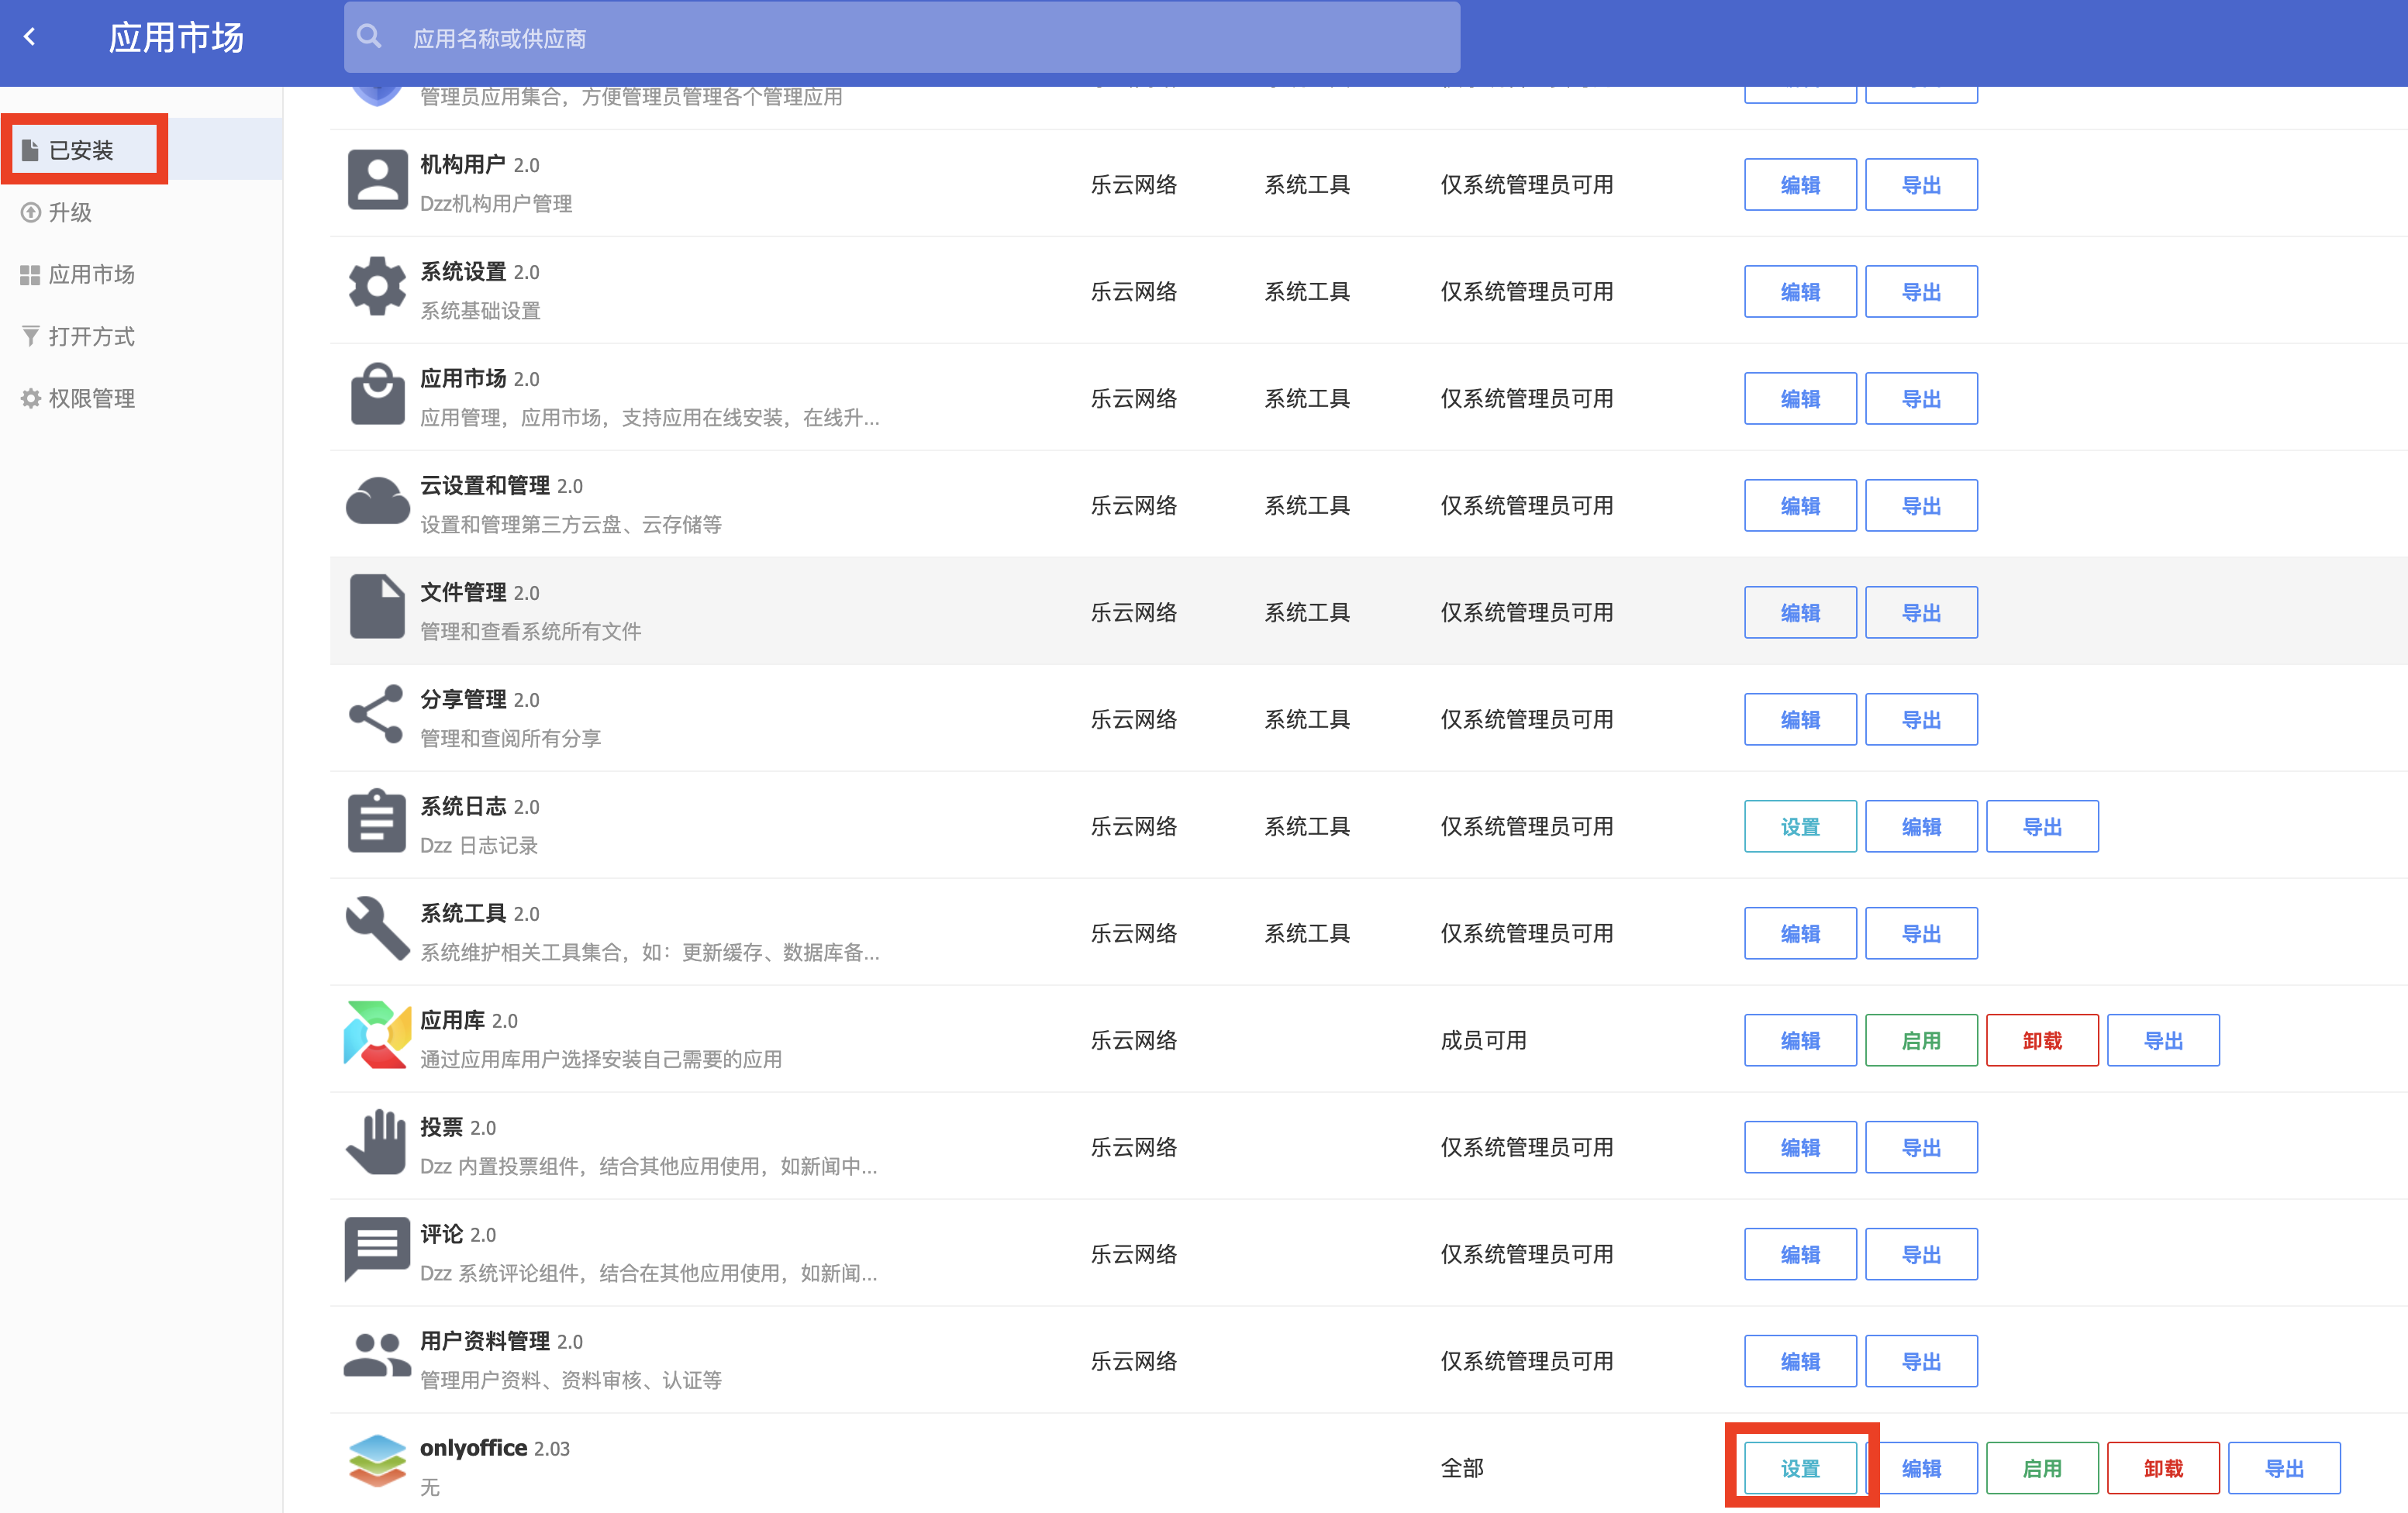Click the 文件管理 document icon
The image size is (2408, 1513).
(377, 608)
